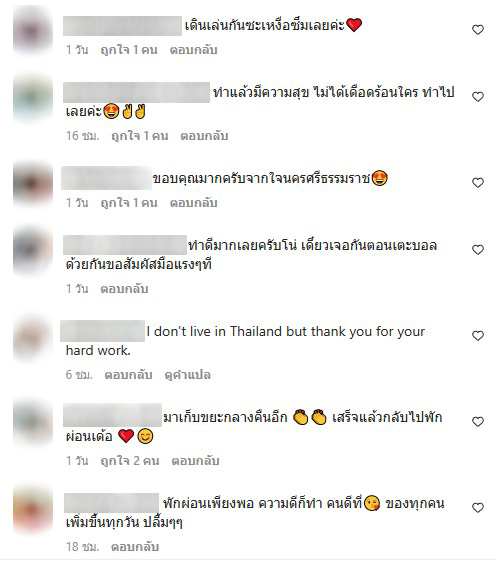The image size is (496, 561).
Task: Open blurred username of the last commenter
Action: pos(111,503)
